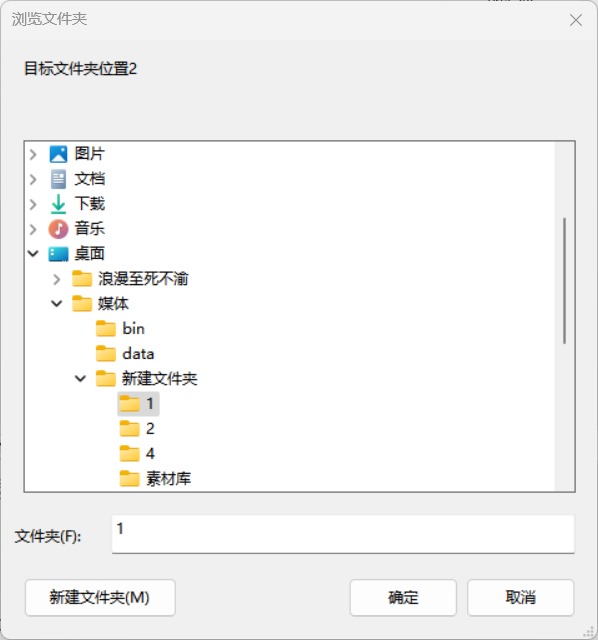598x640 pixels.
Task: Select folder named 4
Action: click(138, 453)
